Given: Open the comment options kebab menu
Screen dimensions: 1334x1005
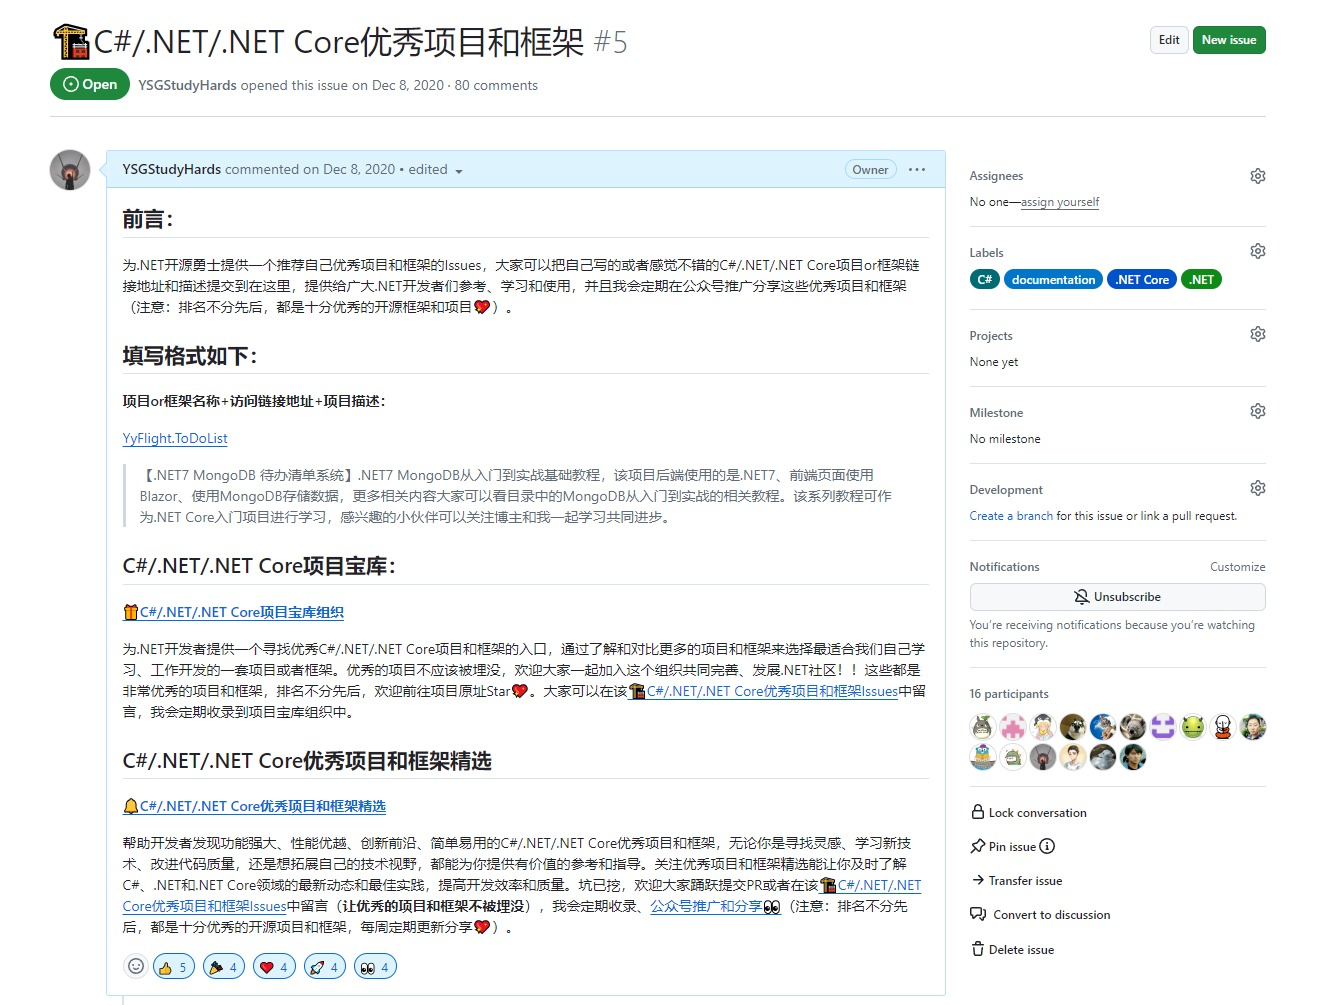Looking at the screenshot, I should [x=916, y=169].
